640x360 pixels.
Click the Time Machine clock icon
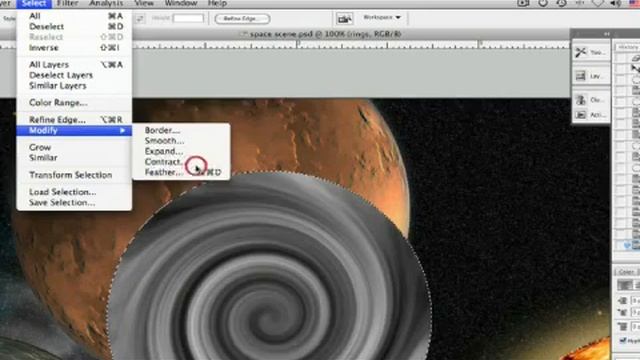(x=562, y=3)
